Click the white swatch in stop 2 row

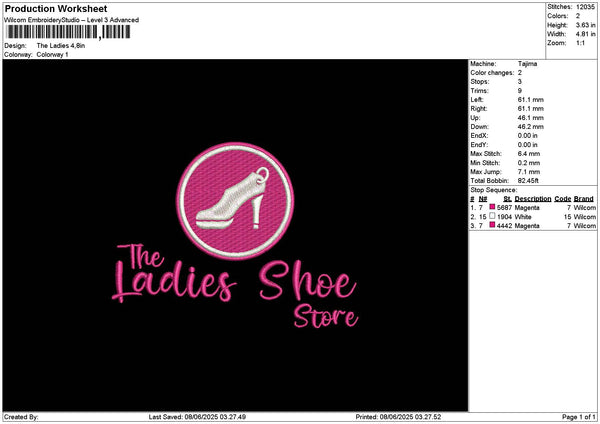pos(492,216)
